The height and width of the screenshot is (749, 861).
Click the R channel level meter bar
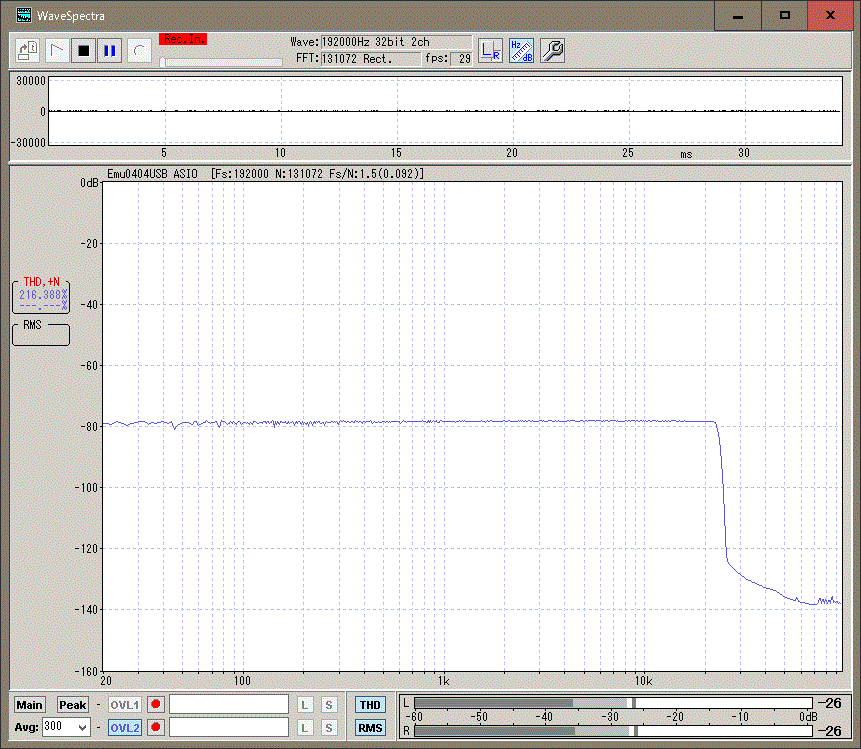(x=613, y=731)
